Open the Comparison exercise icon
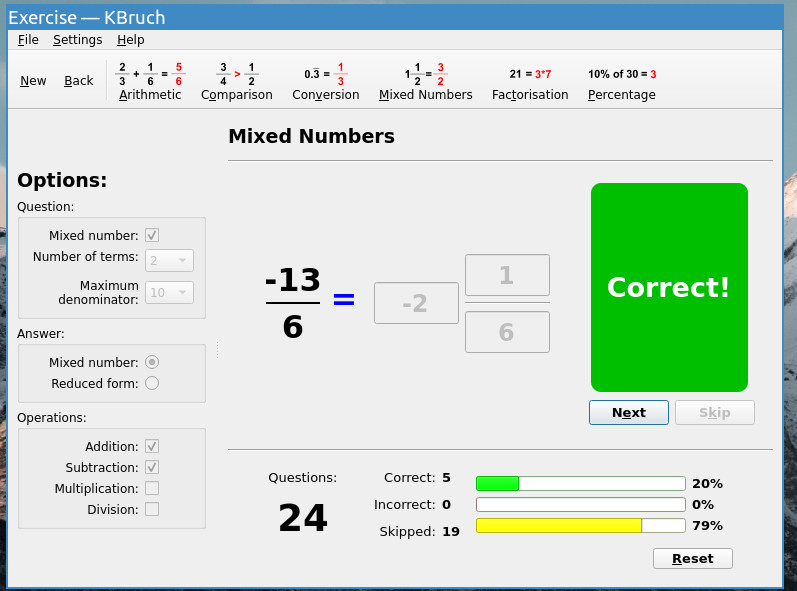The width and height of the screenshot is (797, 591). [x=236, y=81]
